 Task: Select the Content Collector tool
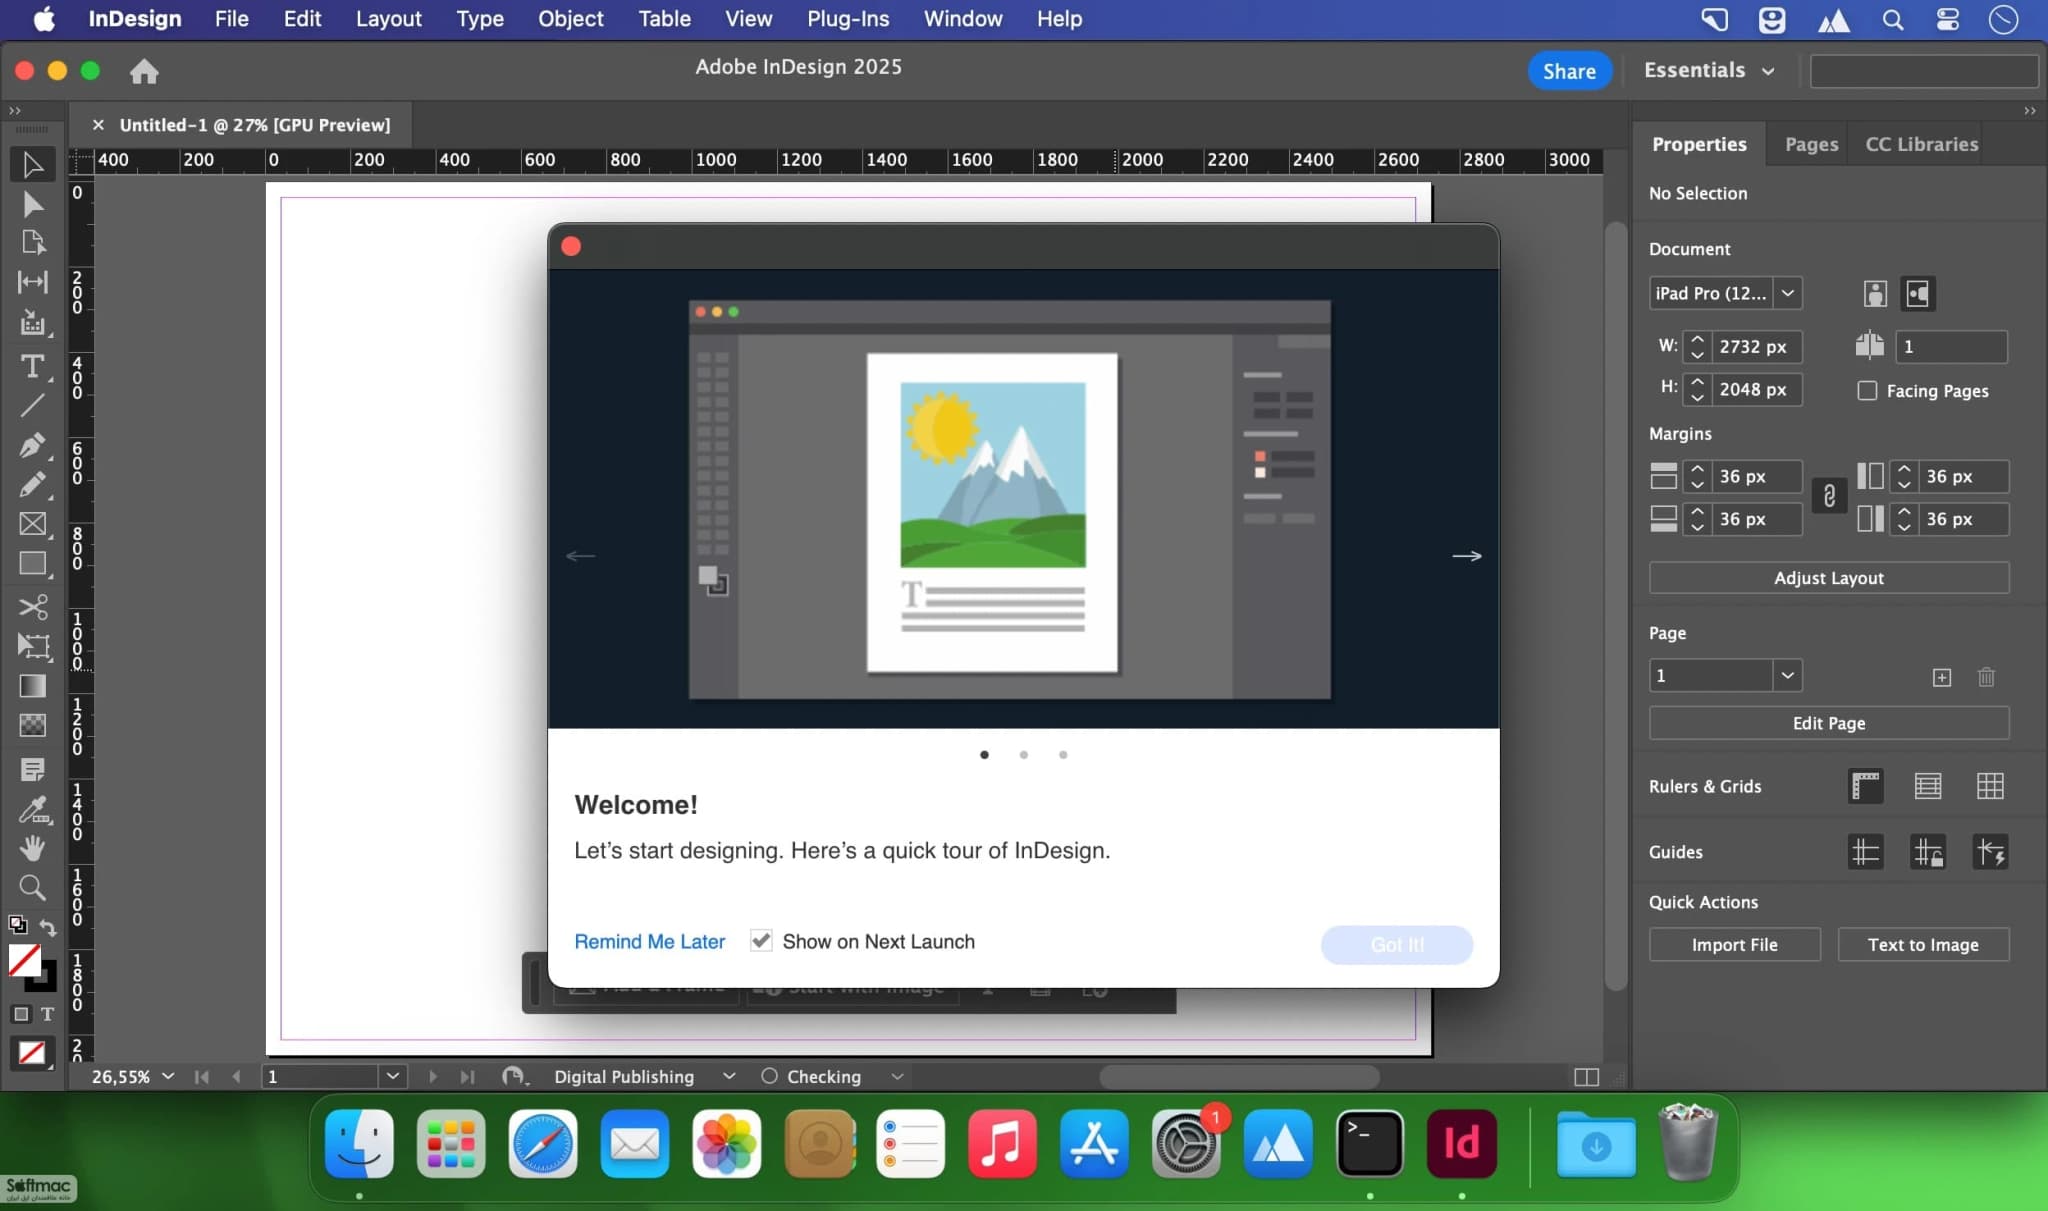click(x=32, y=323)
